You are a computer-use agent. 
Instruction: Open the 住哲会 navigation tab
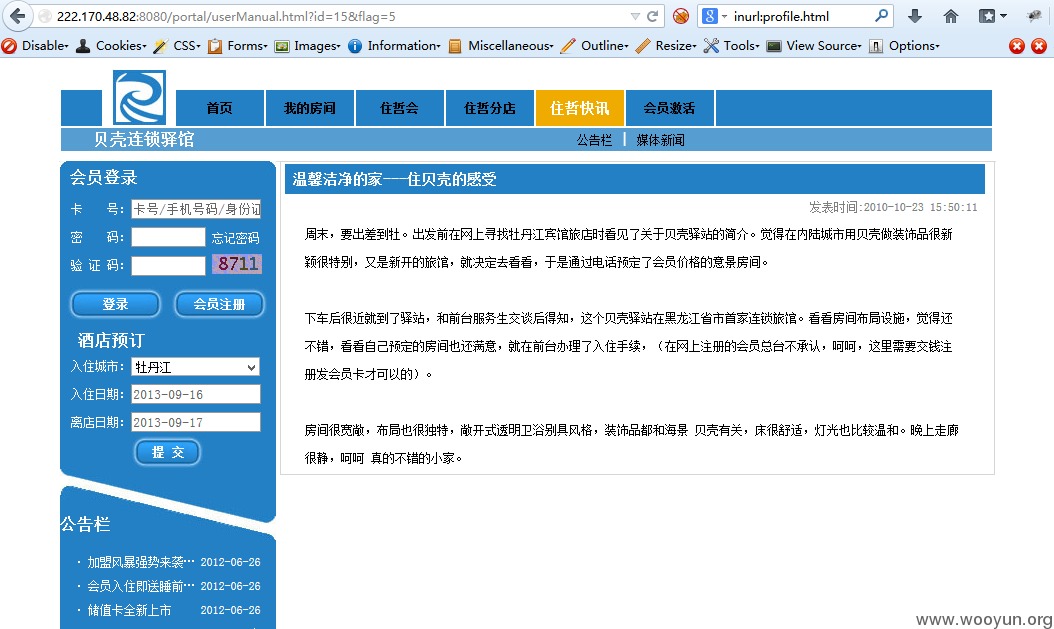coord(399,108)
